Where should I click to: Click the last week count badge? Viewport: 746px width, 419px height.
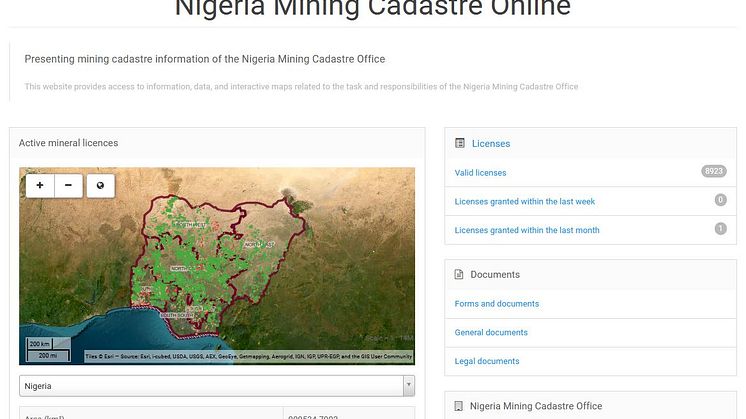point(720,200)
